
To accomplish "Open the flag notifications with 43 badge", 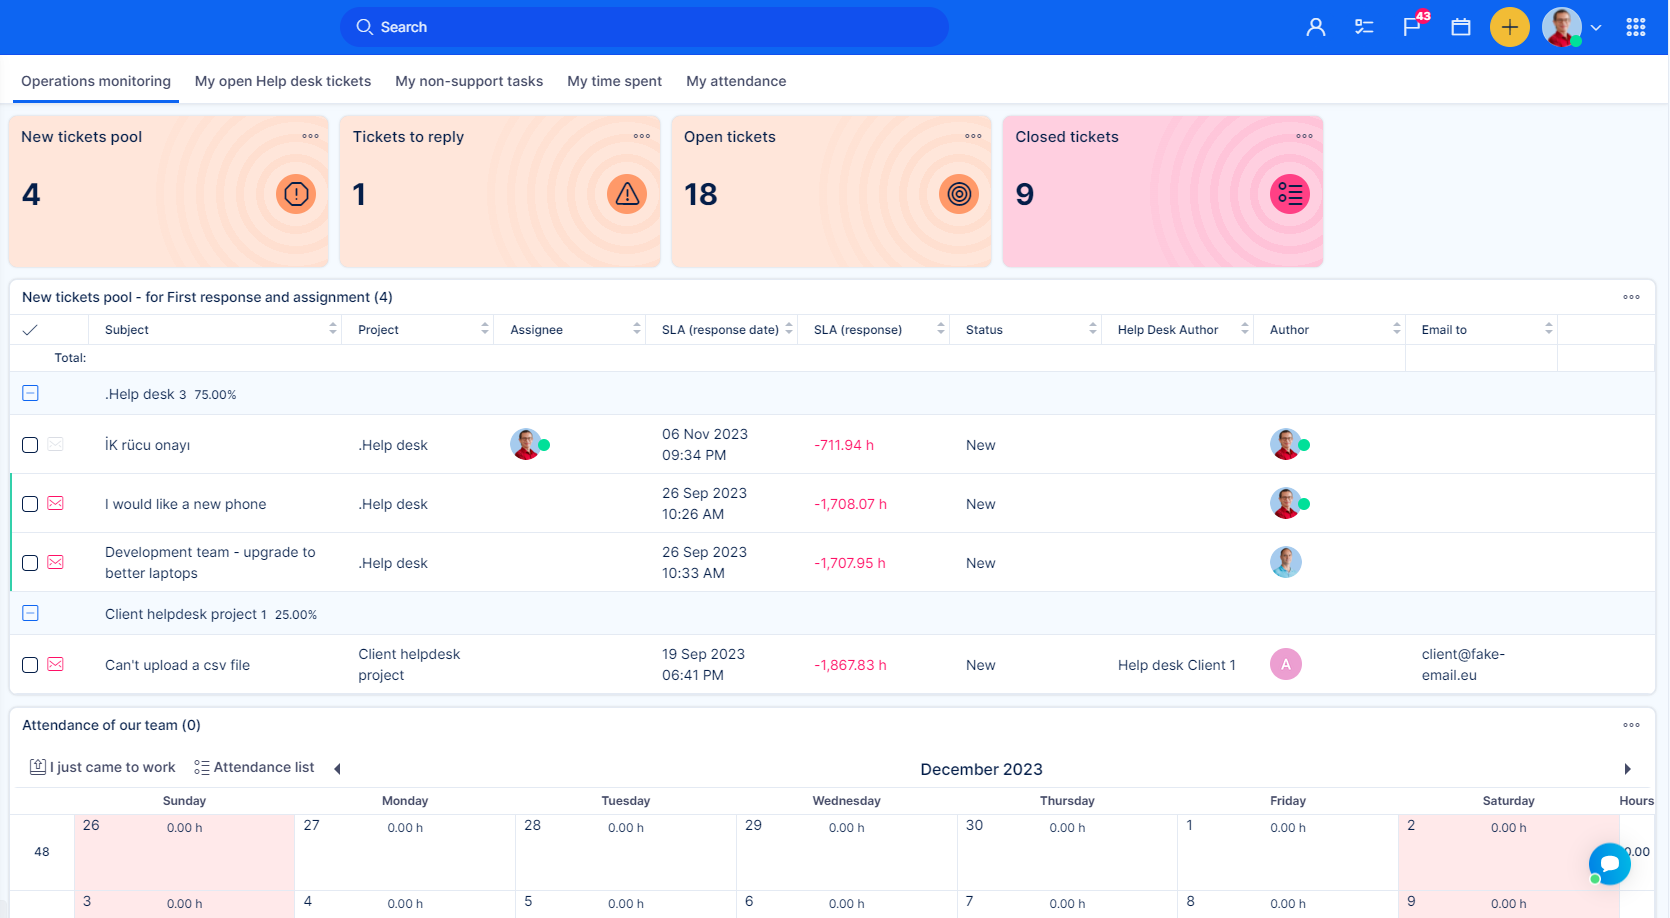I will click(1413, 25).
